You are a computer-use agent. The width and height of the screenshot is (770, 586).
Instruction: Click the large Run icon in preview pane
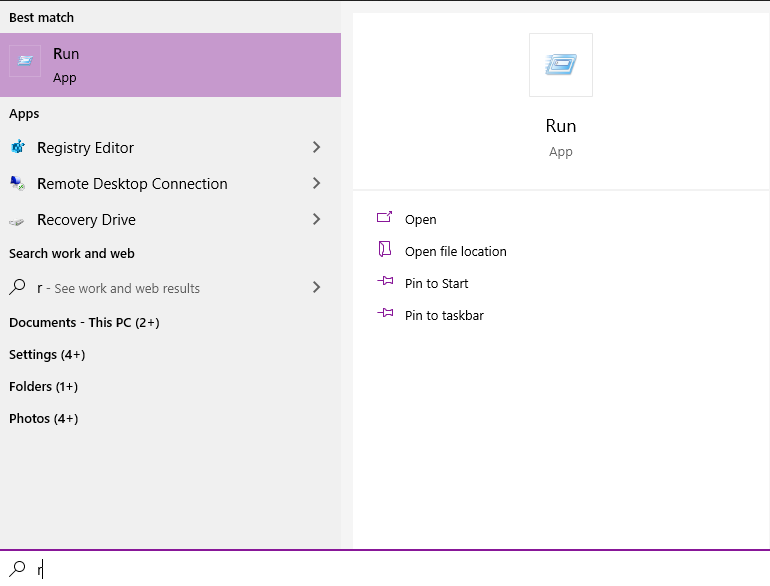click(561, 65)
